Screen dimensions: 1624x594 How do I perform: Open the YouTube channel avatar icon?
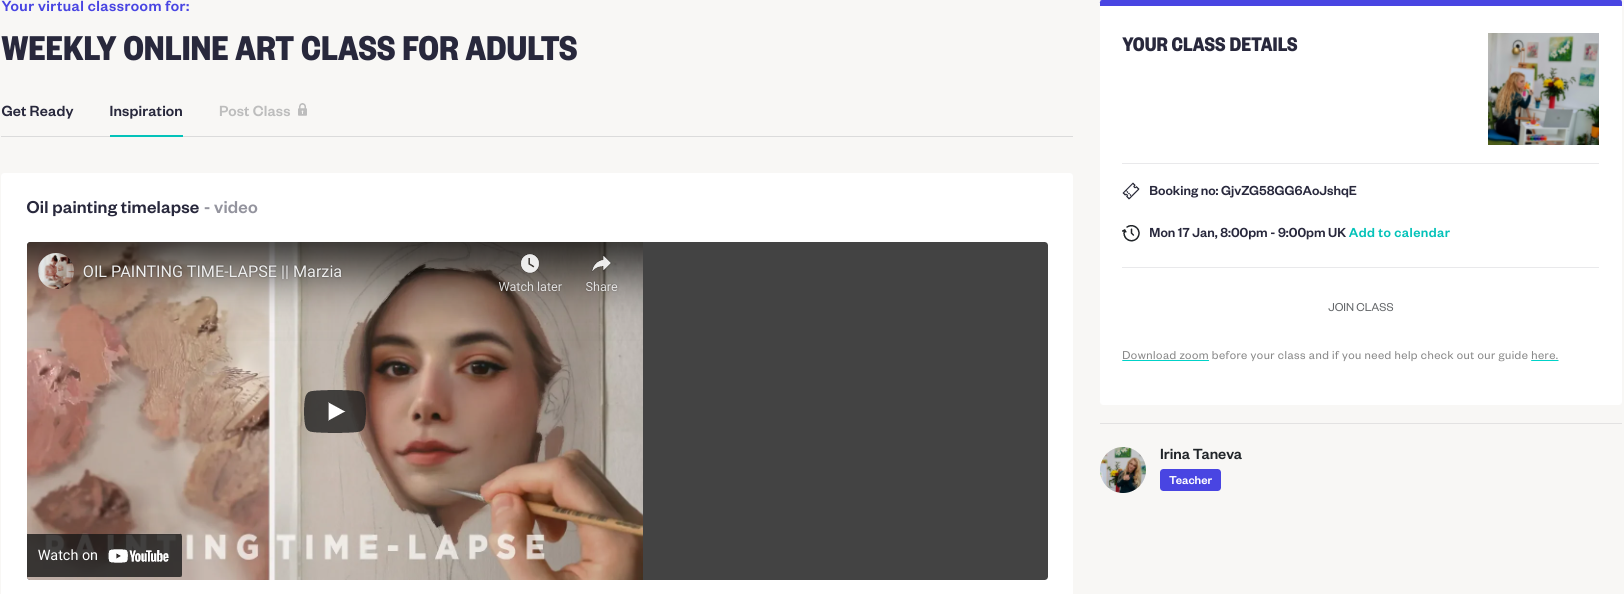(x=56, y=271)
